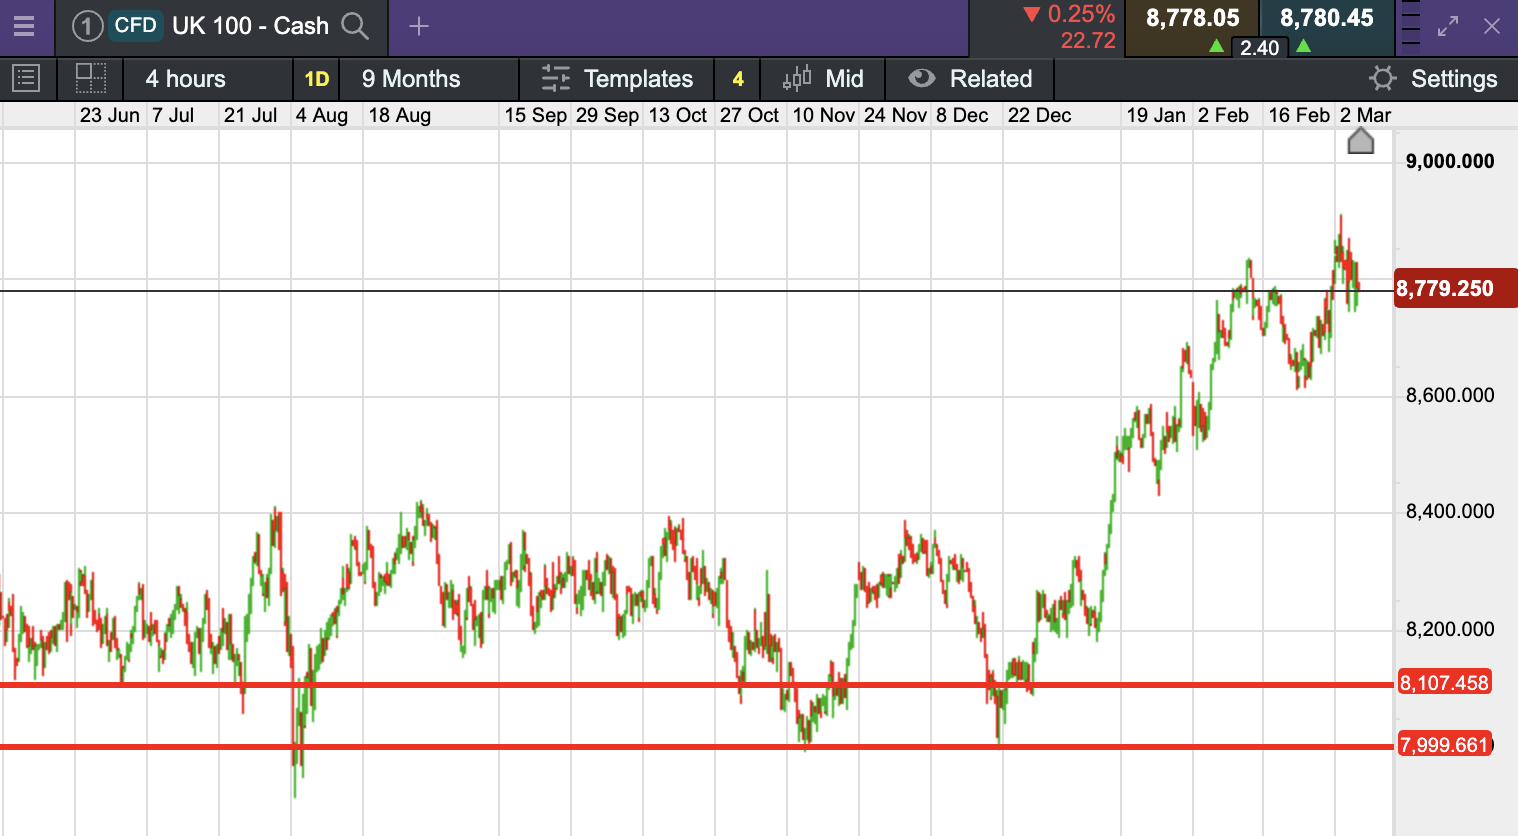Click the UK 100 - Cash instrument name

250,26
